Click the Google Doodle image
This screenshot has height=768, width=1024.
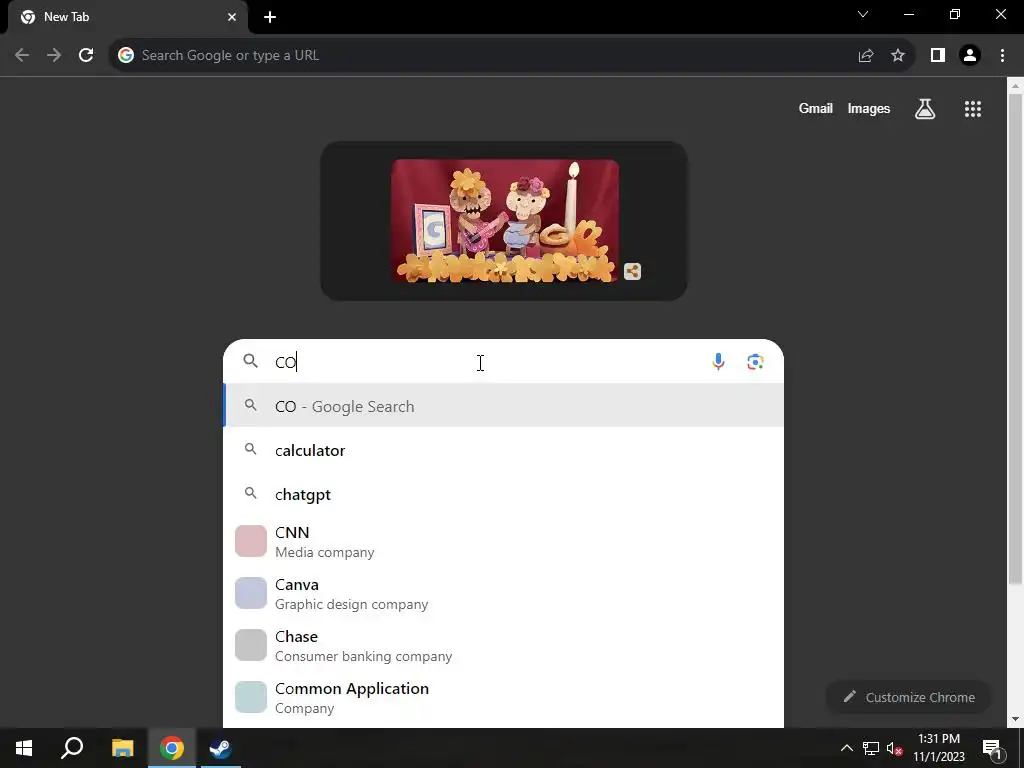click(x=505, y=221)
